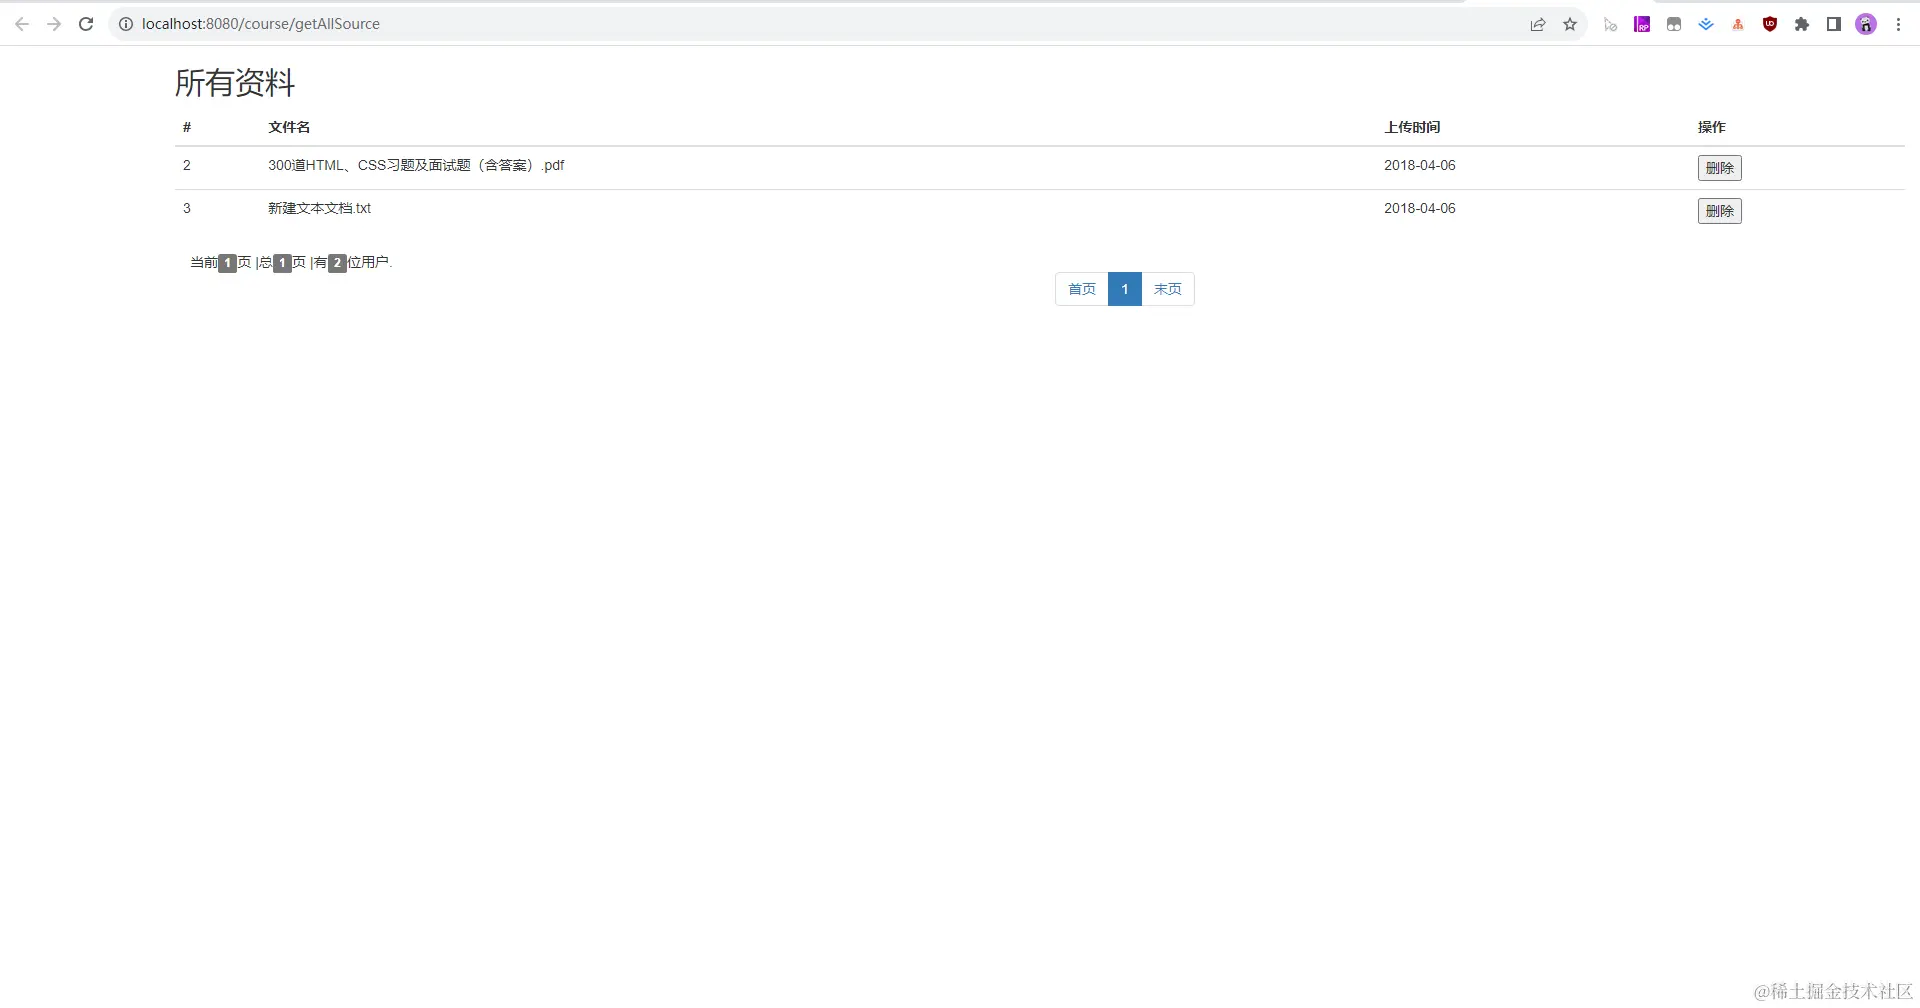View site information icon in address bar

[x=126, y=24]
